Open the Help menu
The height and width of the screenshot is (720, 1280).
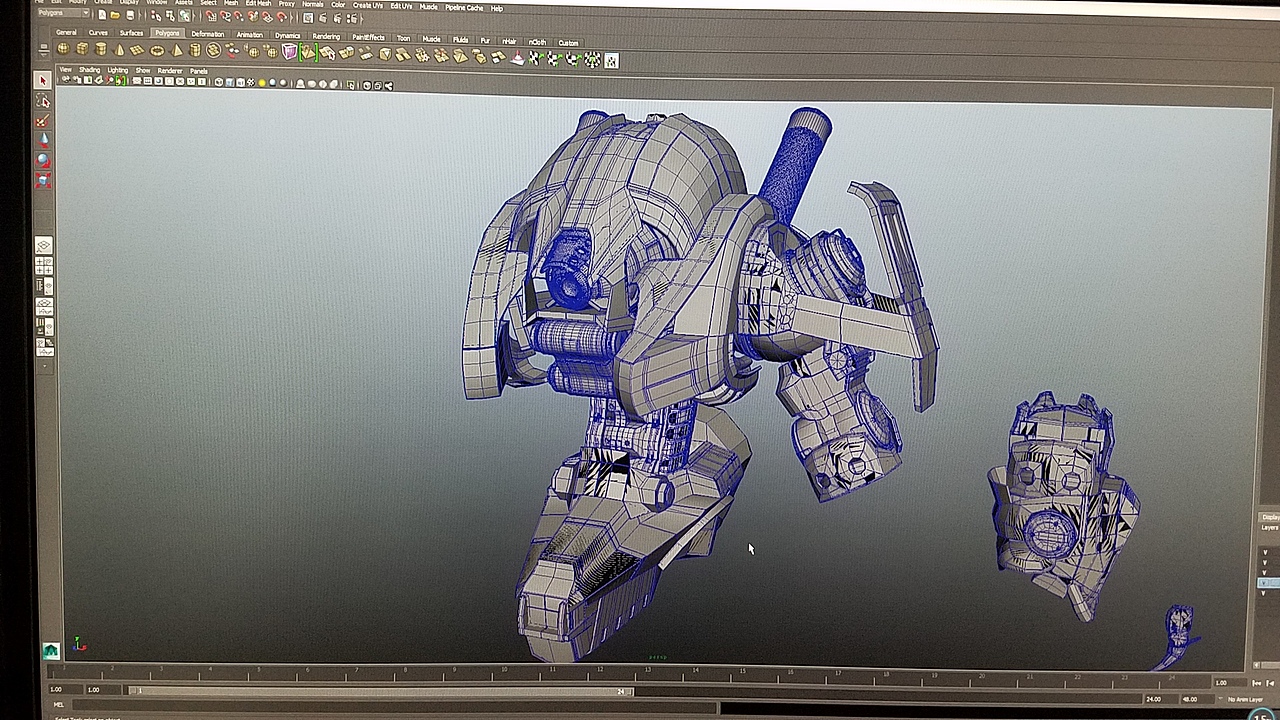pyautogui.click(x=497, y=8)
